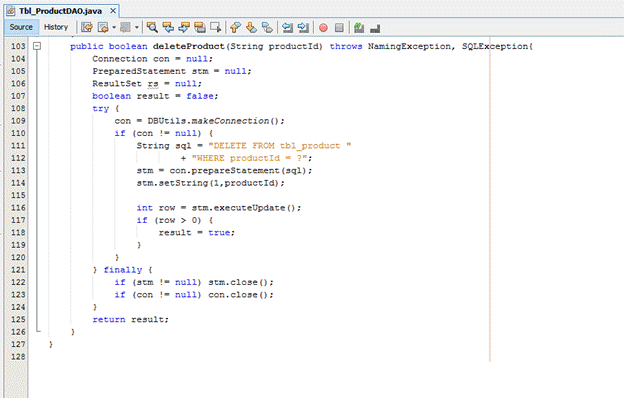Click the Java file icon on tab

pos(11,11)
